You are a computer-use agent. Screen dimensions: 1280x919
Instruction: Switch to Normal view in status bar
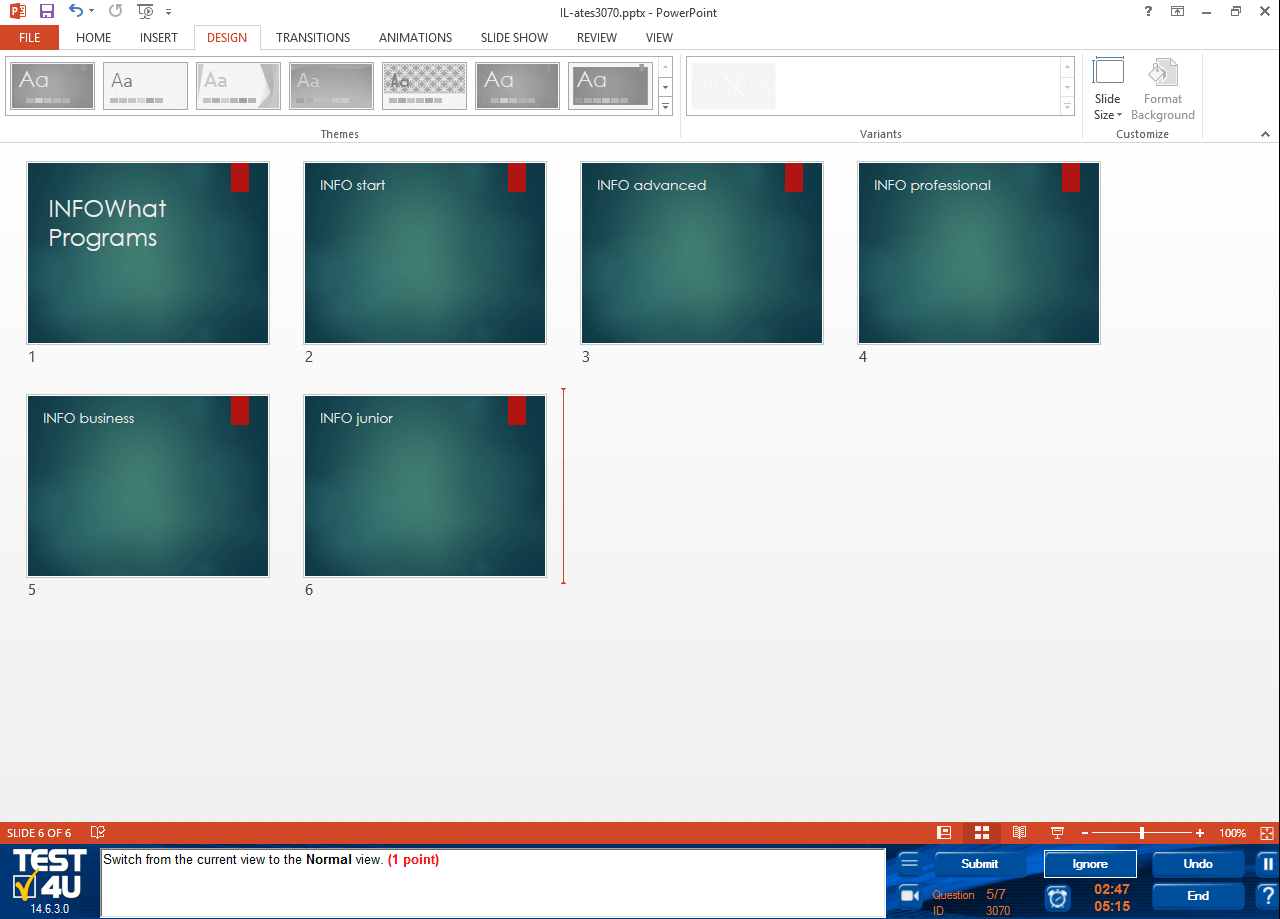944,833
